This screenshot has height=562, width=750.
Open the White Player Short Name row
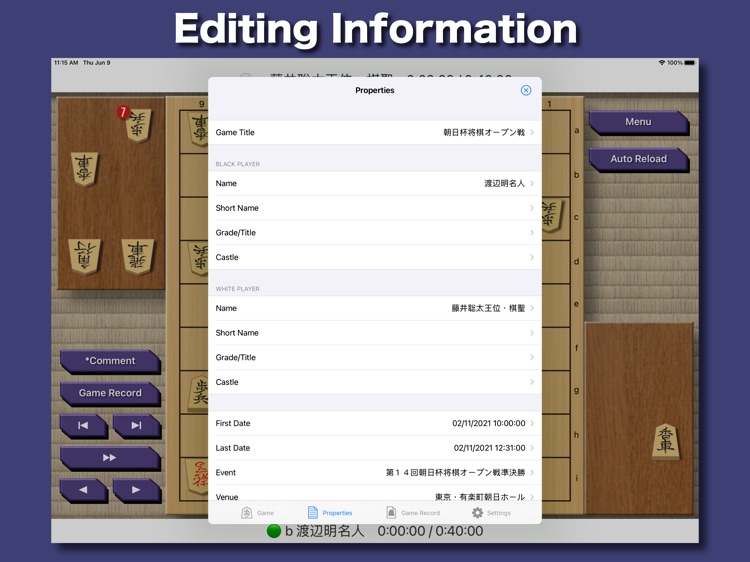375,333
